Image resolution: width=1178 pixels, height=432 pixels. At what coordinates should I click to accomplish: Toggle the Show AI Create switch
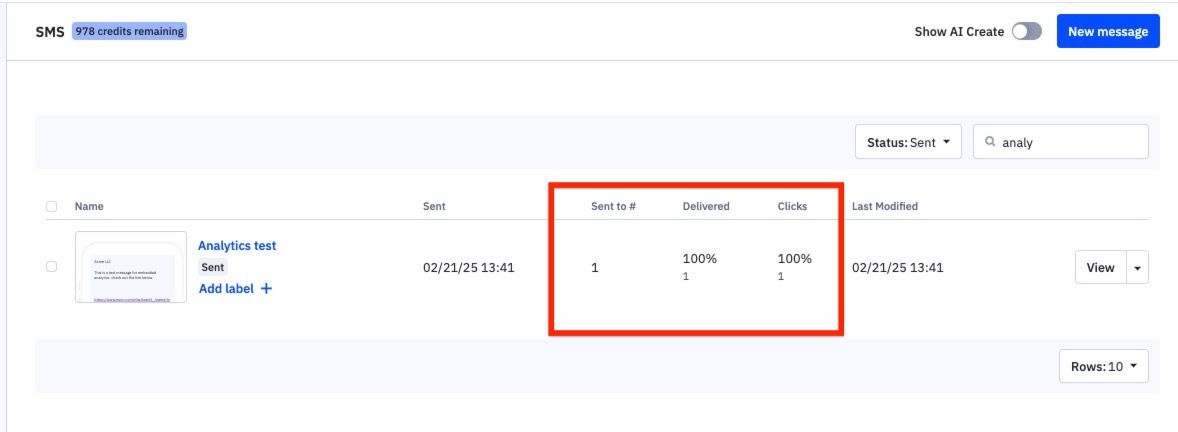1026,32
